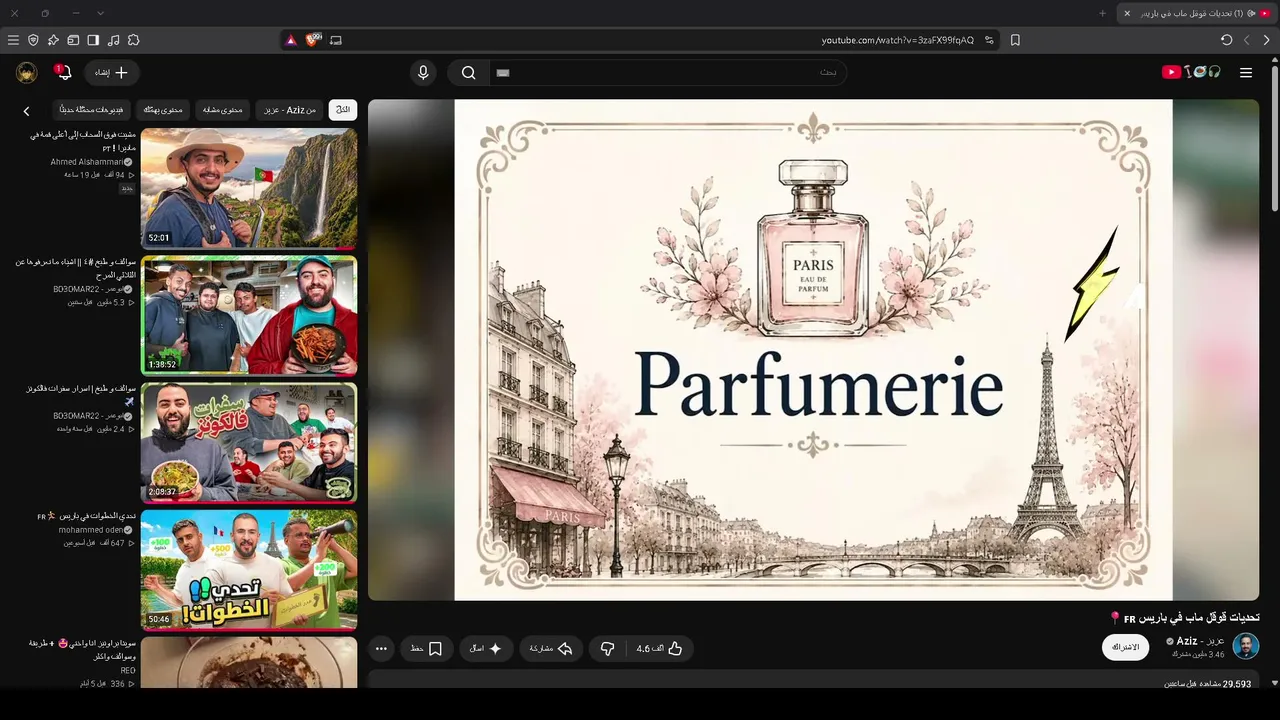The width and height of the screenshot is (1280, 720).
Task: Click the Ask (اسأل) AI button
Action: pyautogui.click(x=485, y=649)
